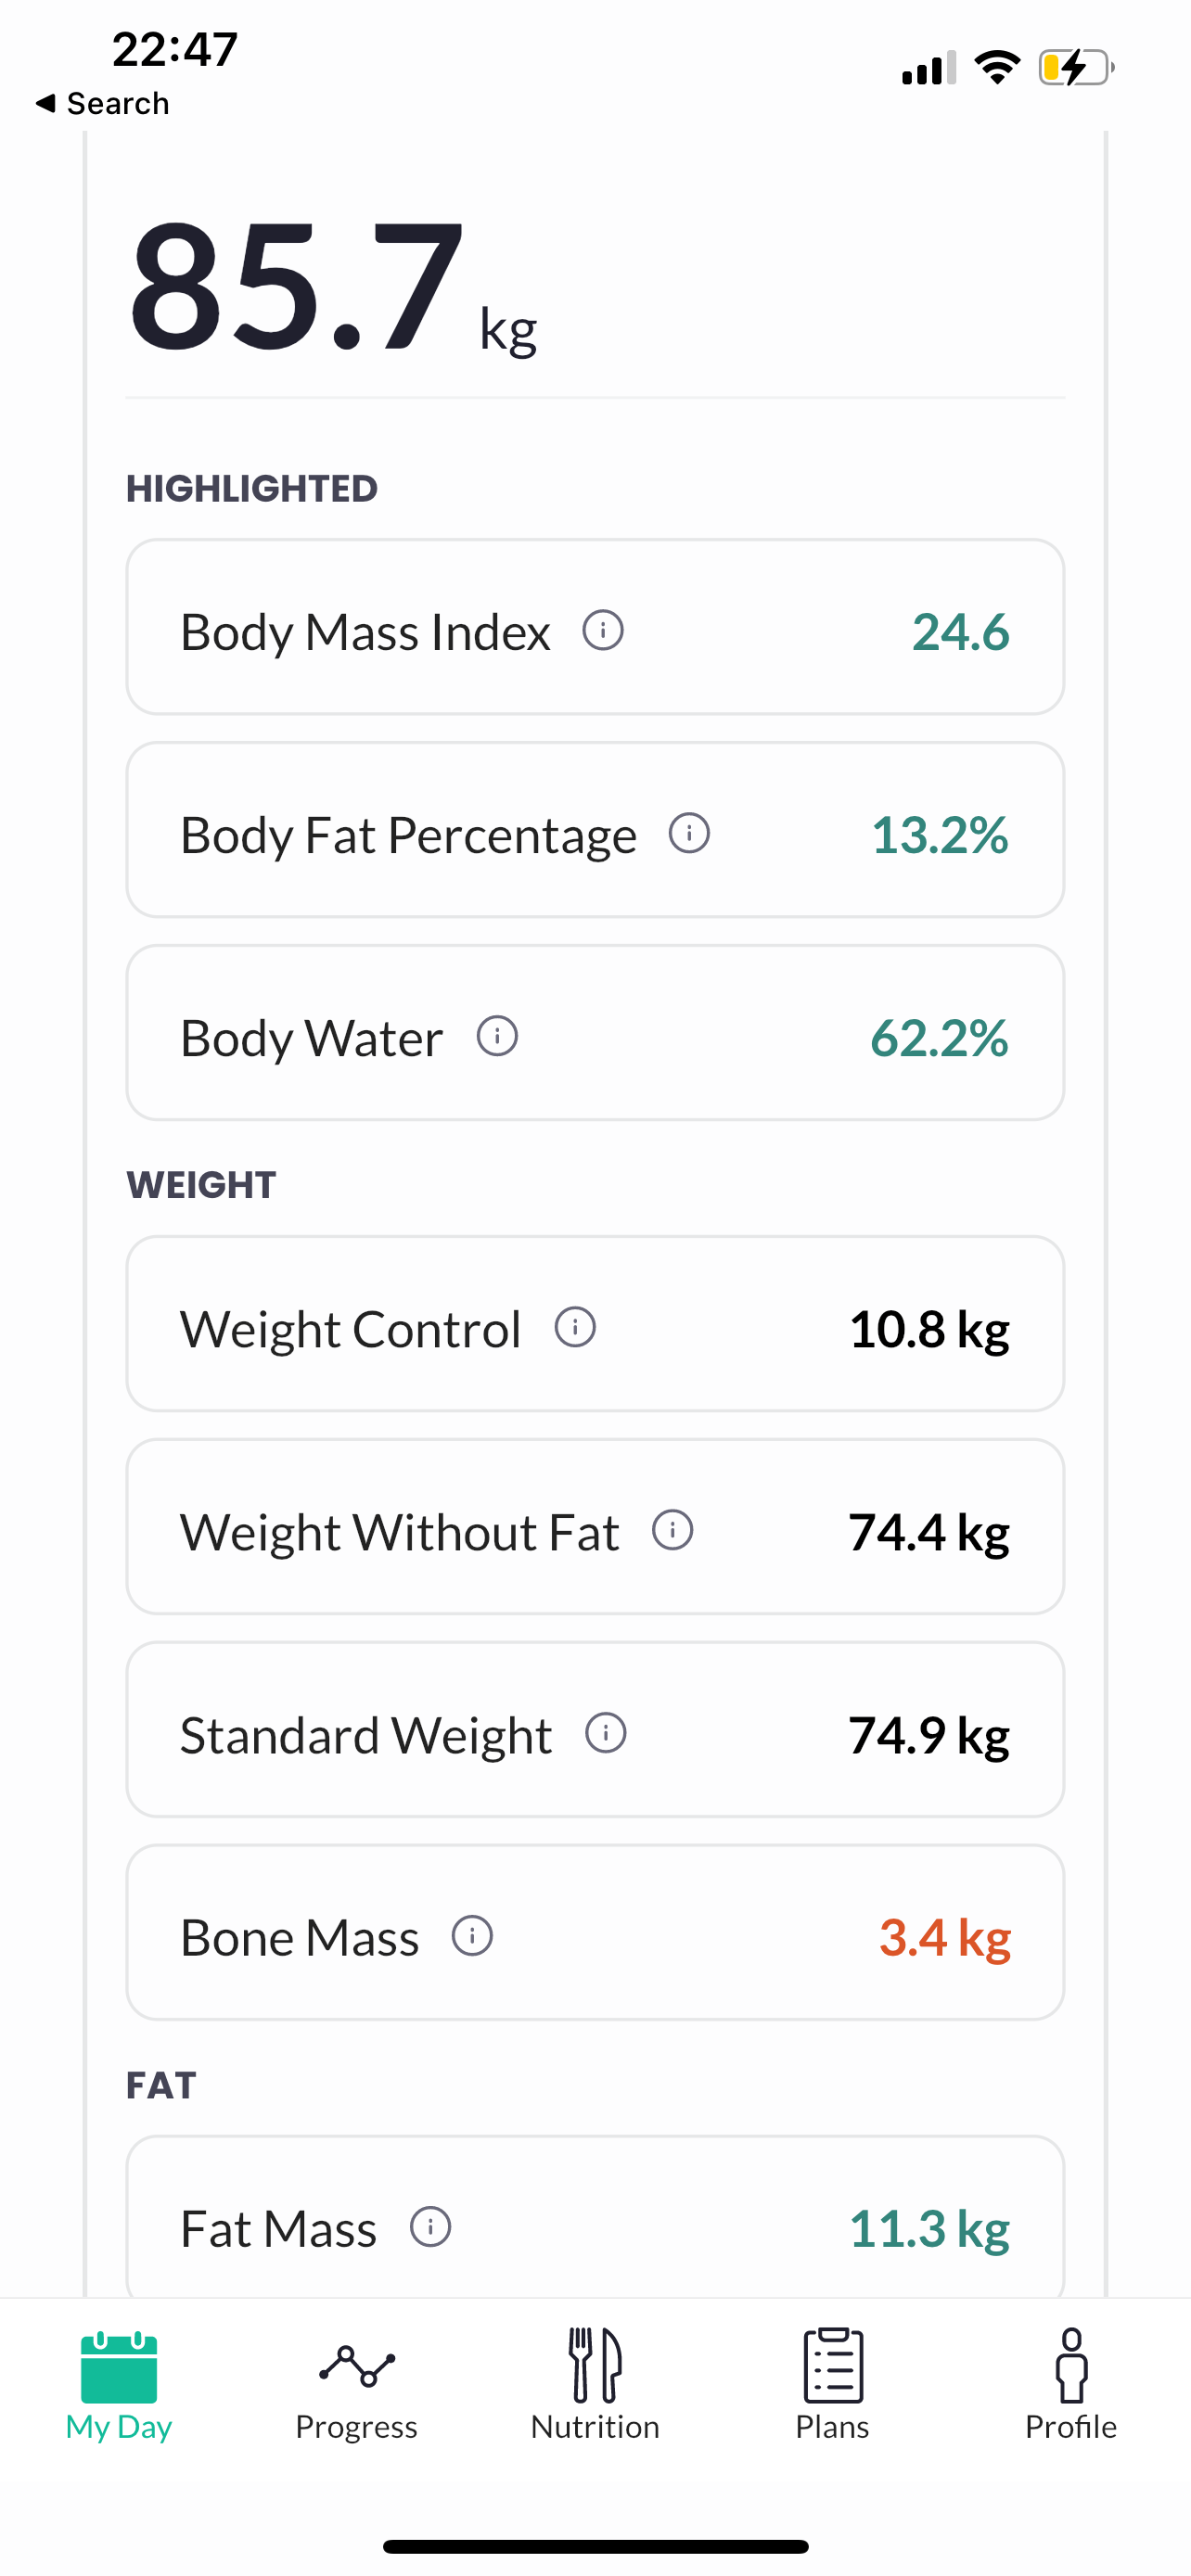Go to the Plans tab
The image size is (1191, 2576).
832,2384
